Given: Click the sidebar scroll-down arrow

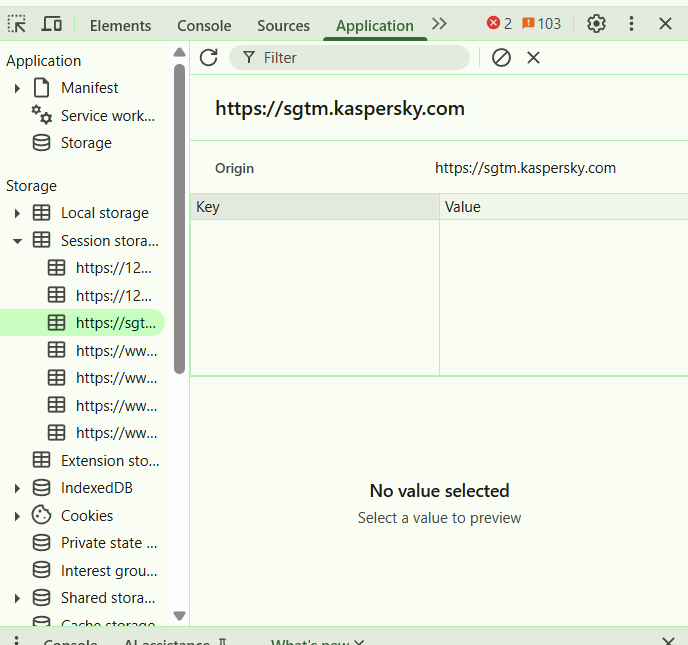Looking at the screenshot, I should [179, 616].
